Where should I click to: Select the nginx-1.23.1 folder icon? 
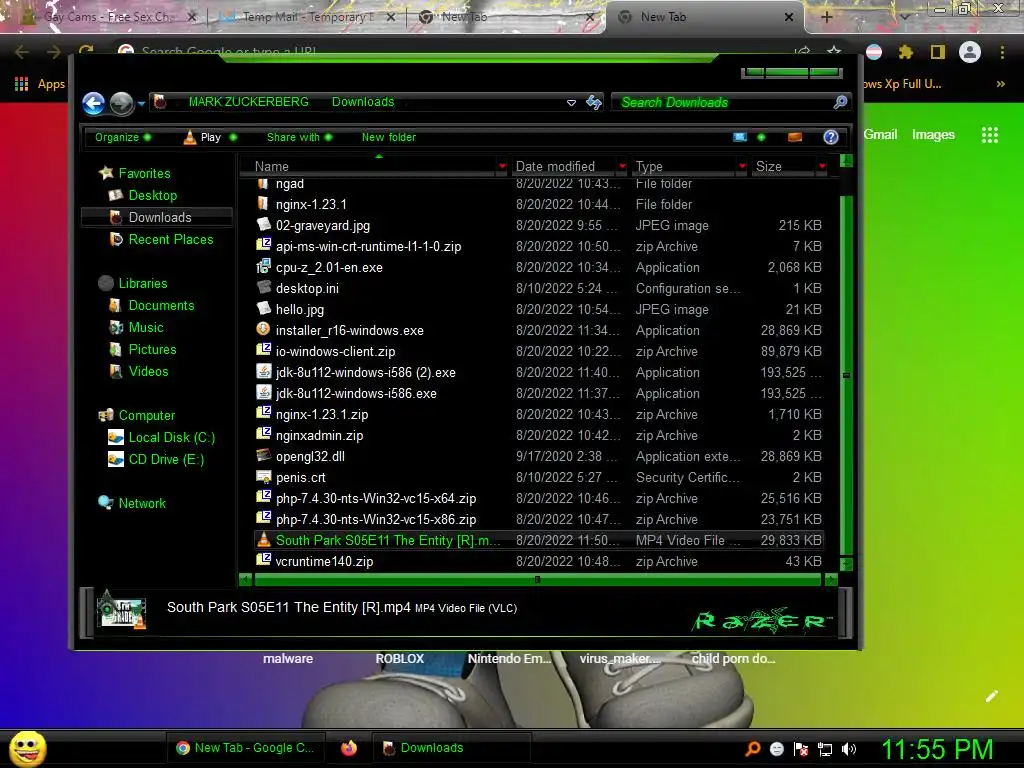pyautogui.click(x=263, y=204)
